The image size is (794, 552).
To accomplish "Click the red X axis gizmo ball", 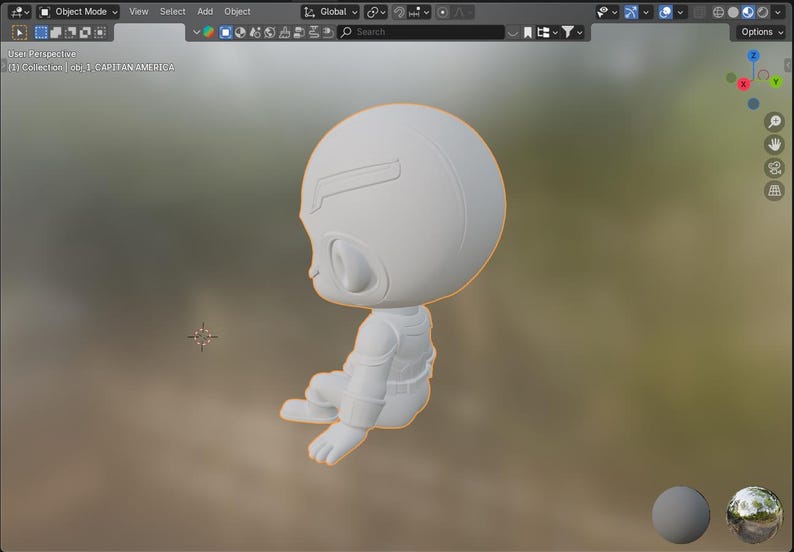I will 743,84.
